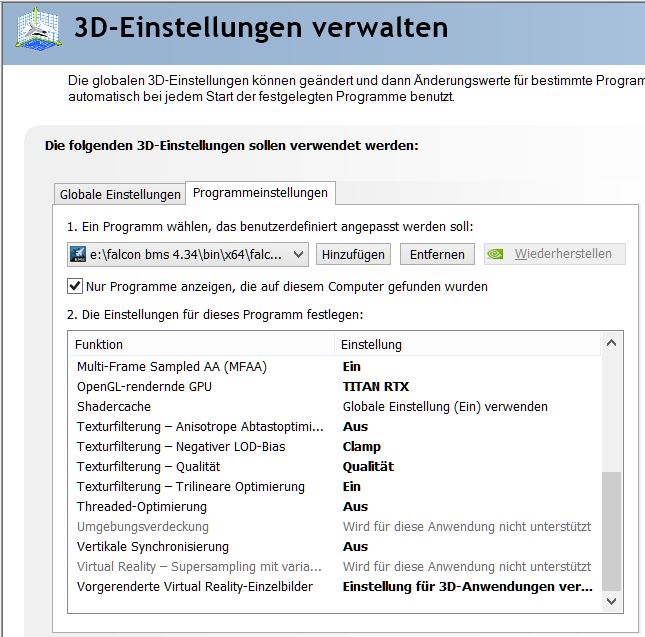
Task: Click the Entfernen button
Action: pos(437,254)
